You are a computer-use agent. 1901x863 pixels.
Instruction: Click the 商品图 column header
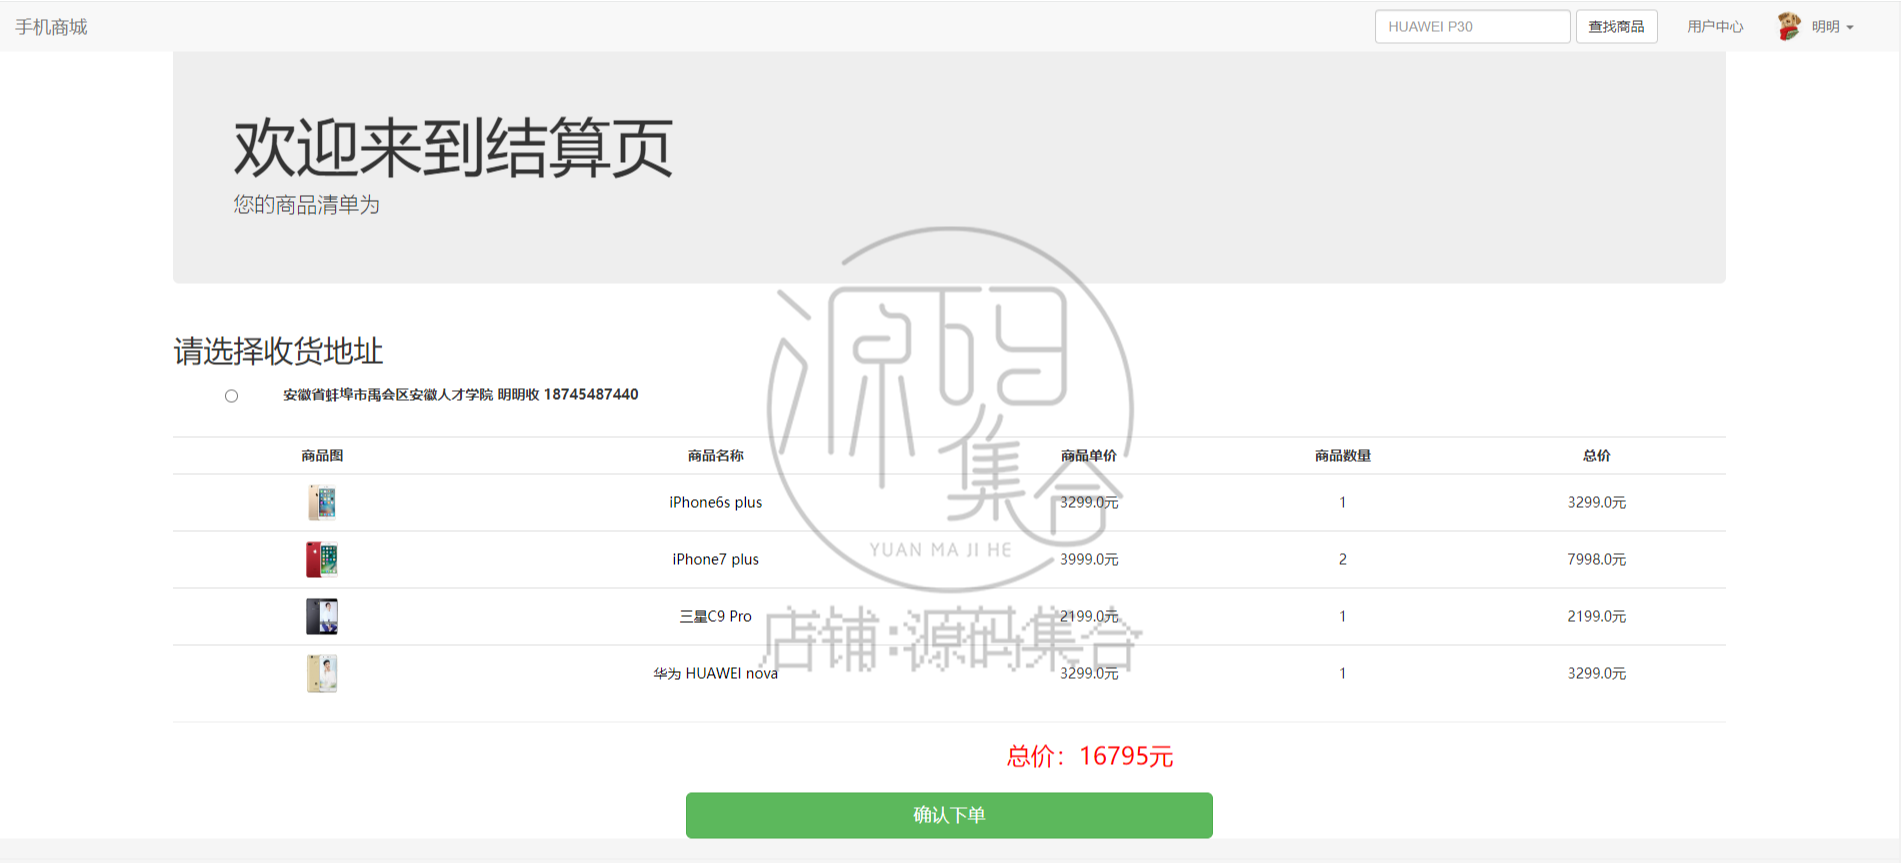(x=322, y=455)
